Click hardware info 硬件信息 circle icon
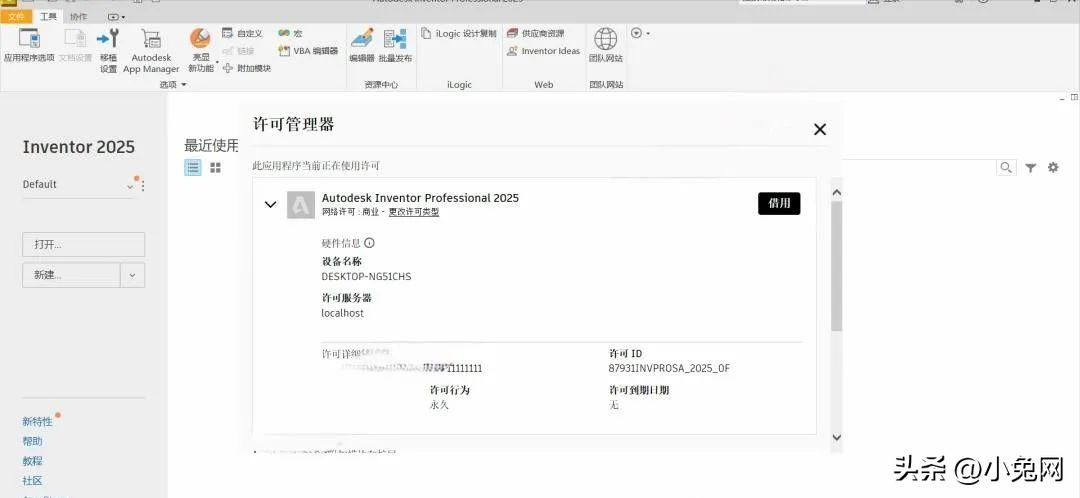1080x498 pixels. click(369, 242)
